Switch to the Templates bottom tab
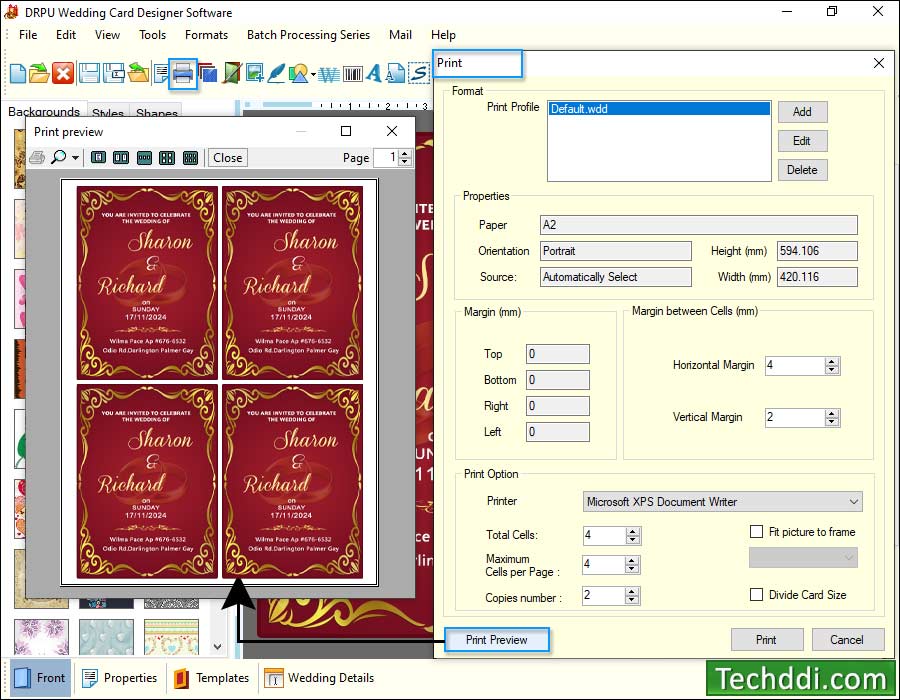 [x=211, y=678]
